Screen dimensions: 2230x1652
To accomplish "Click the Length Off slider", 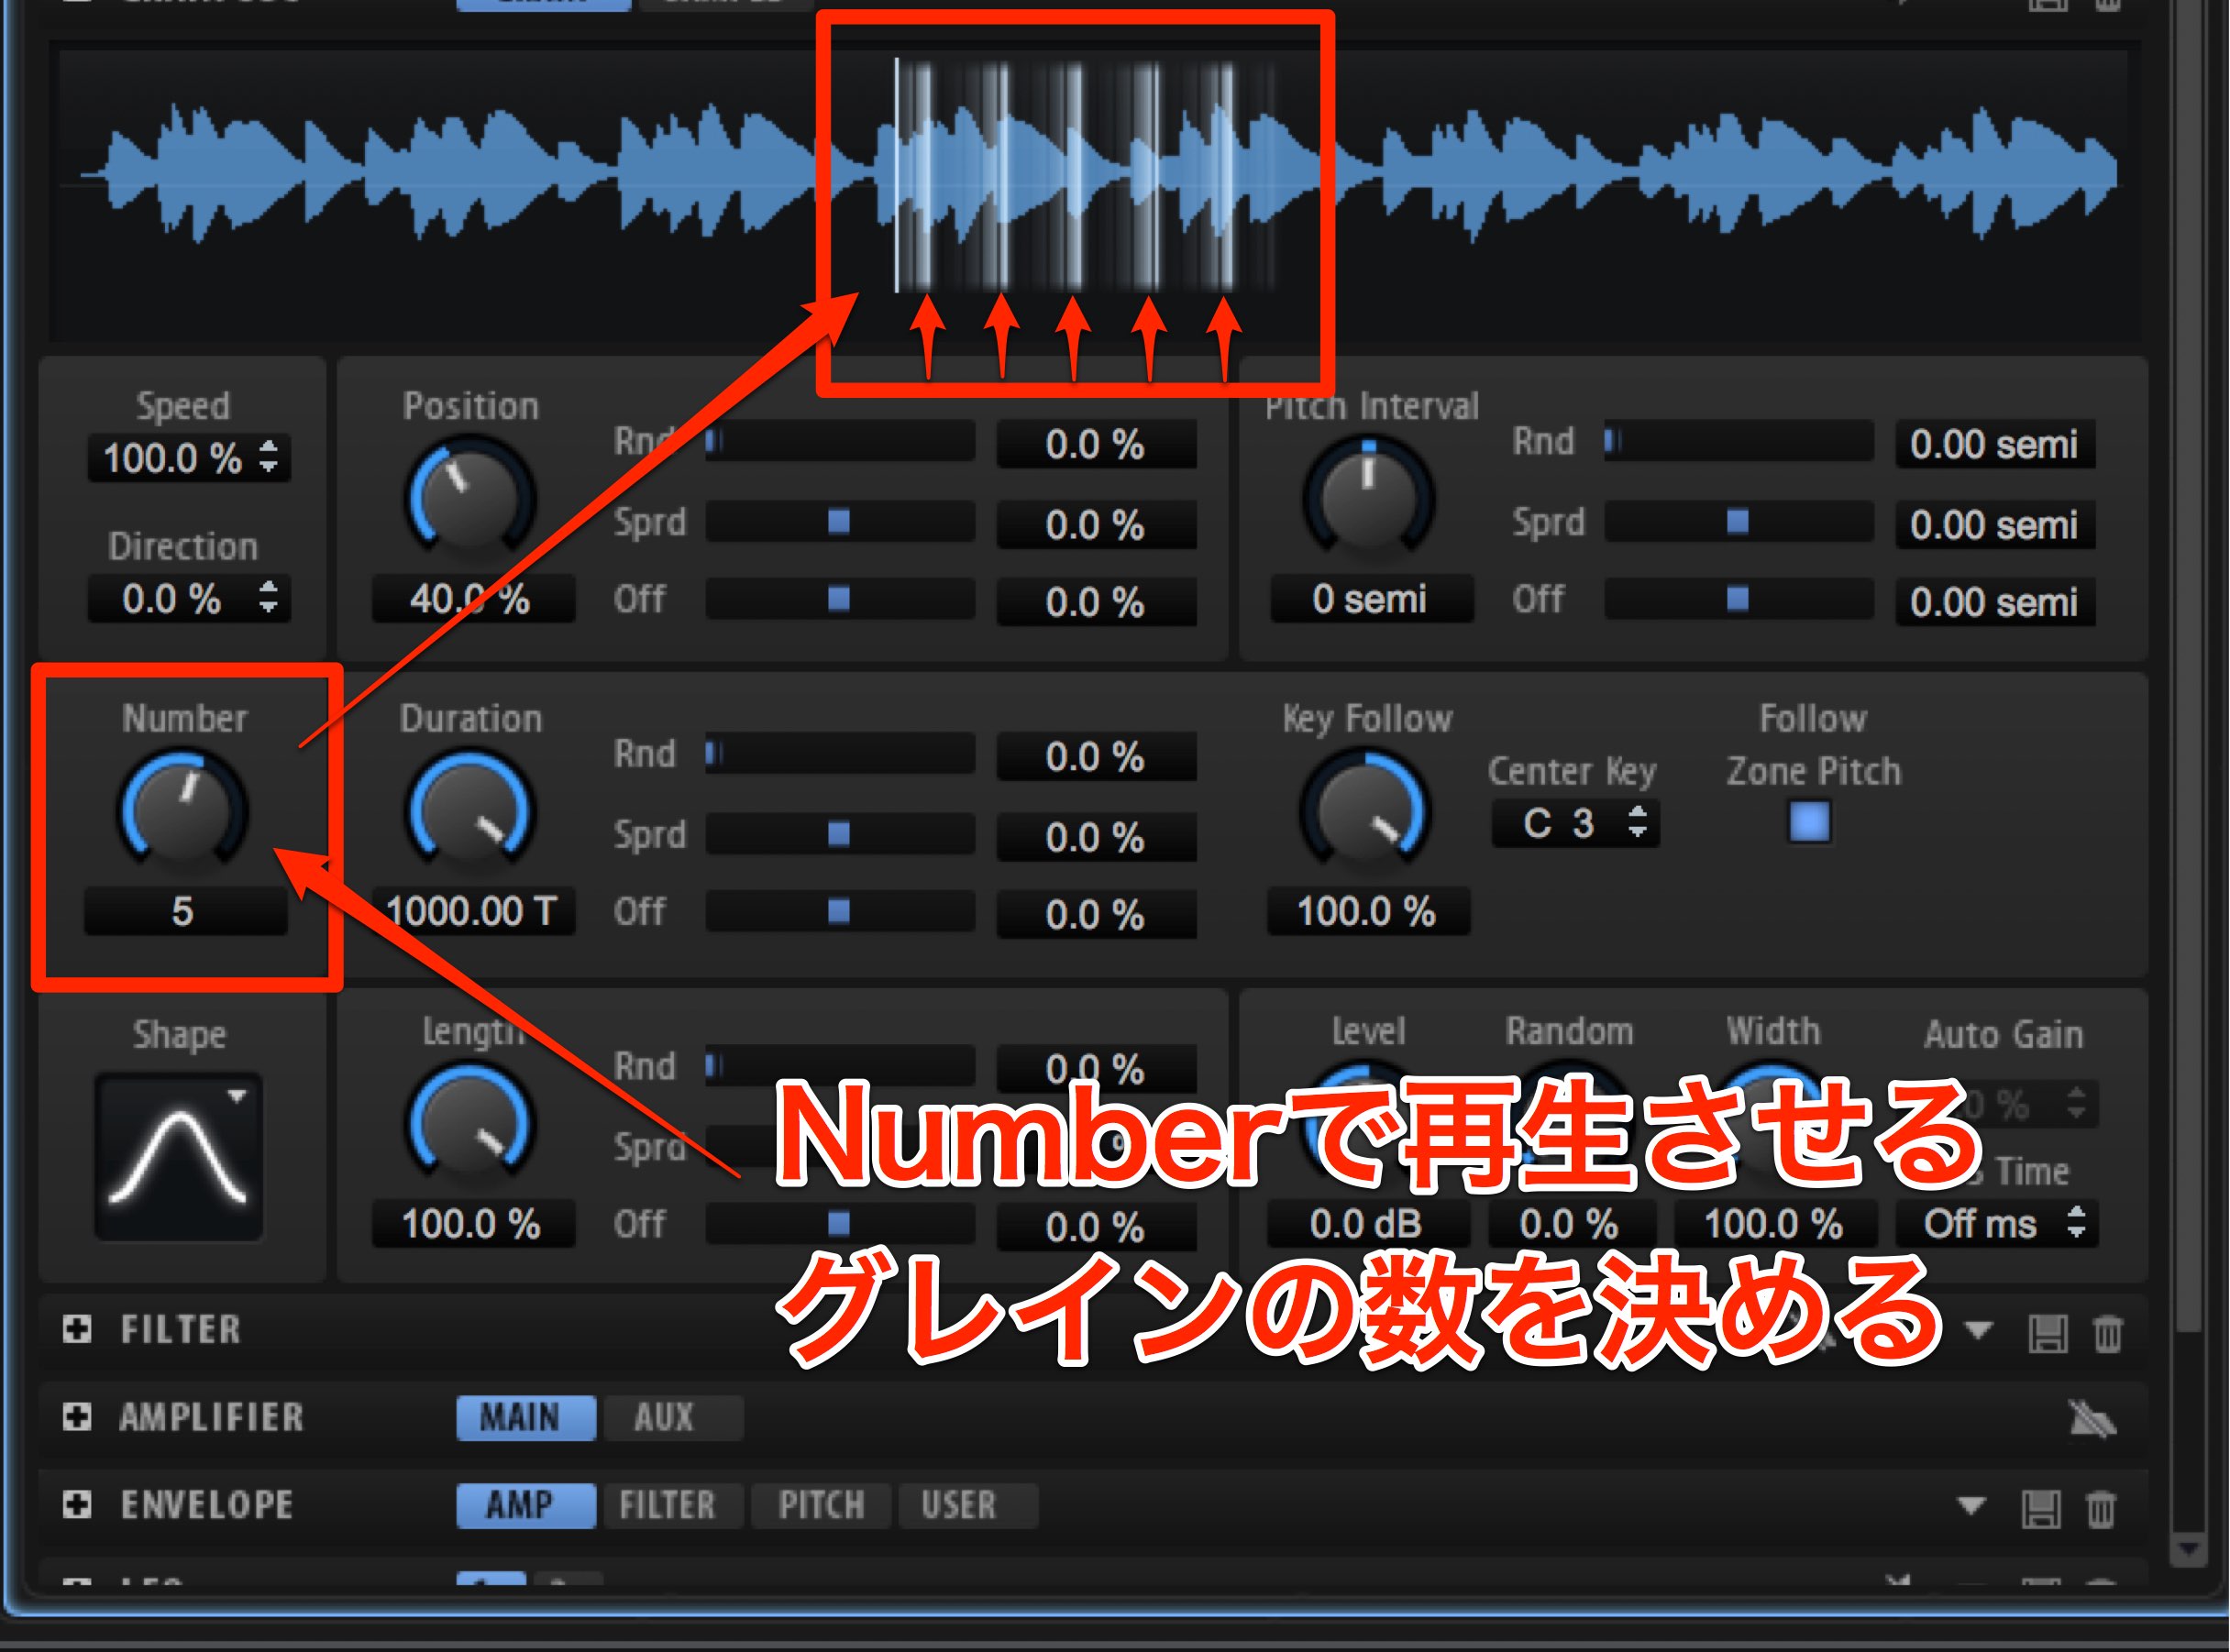I will point(840,1223).
